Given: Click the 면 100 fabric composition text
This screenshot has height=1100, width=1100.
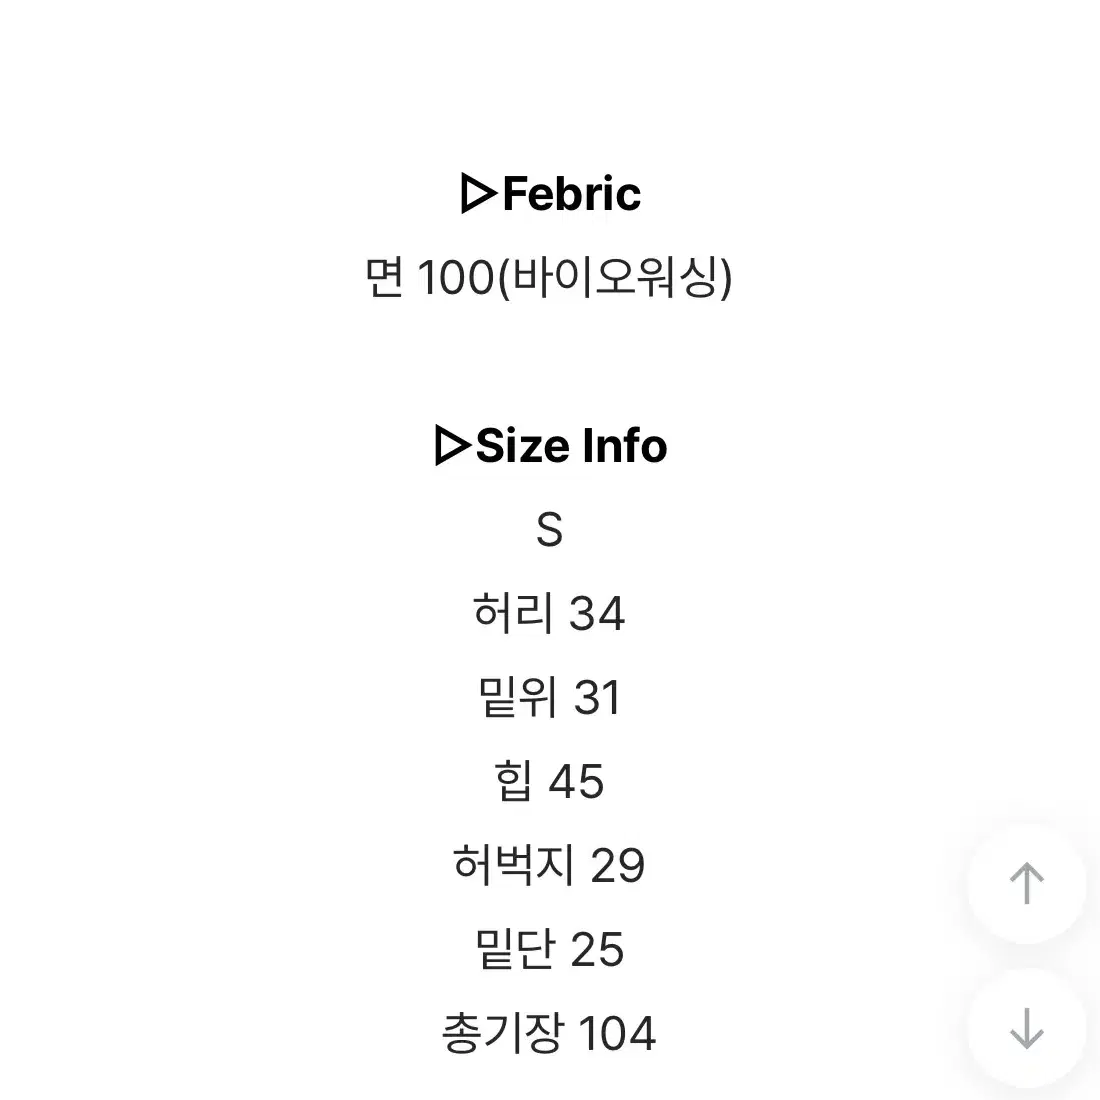Looking at the screenshot, I should 430,277.
